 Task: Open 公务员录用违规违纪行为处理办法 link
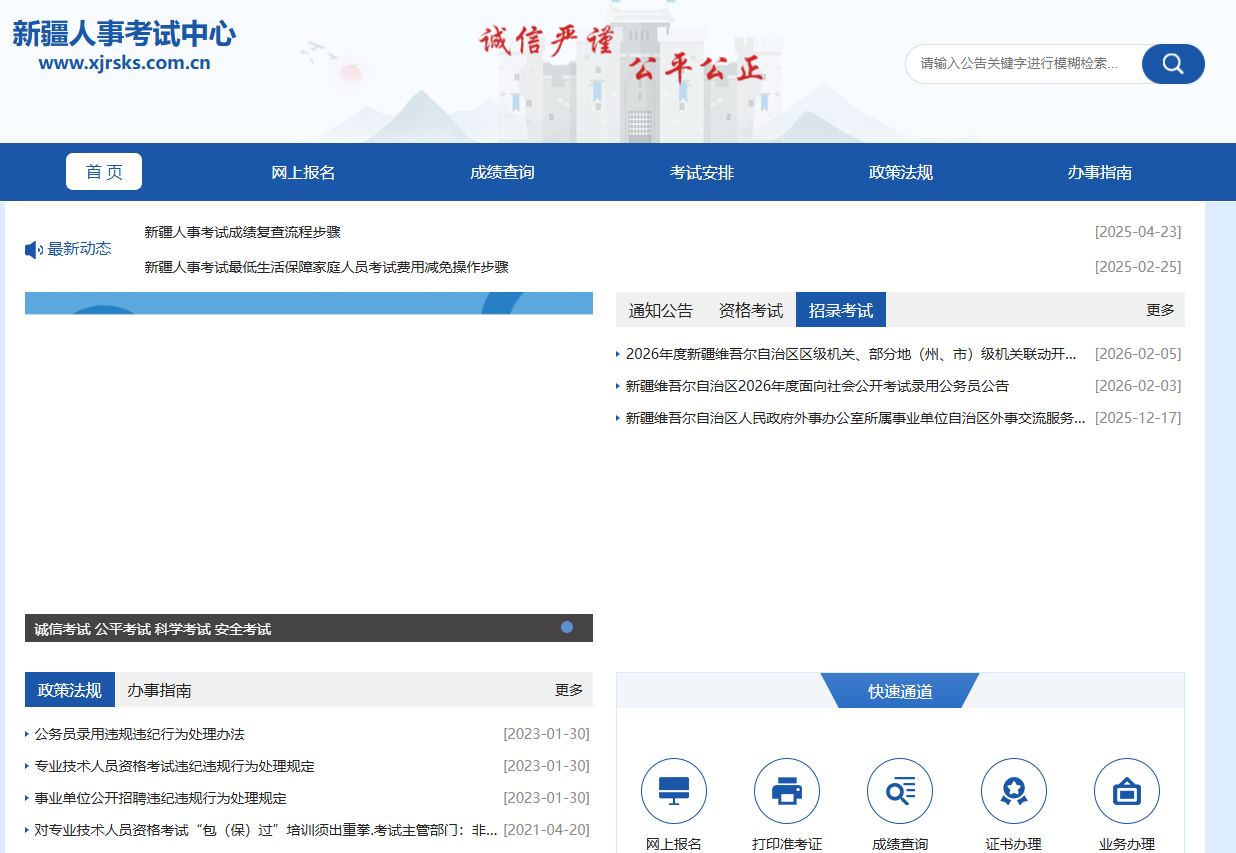coord(139,734)
